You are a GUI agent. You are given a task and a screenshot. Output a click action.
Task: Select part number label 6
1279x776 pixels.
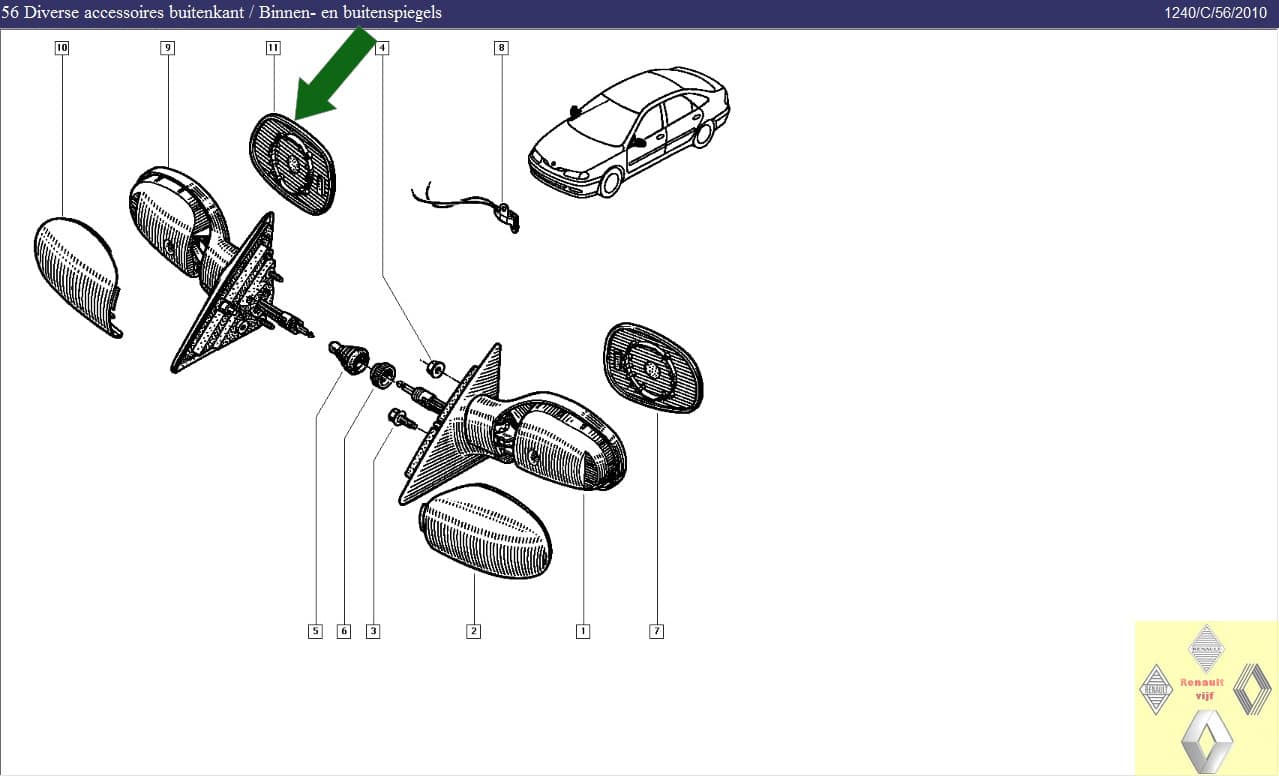click(x=344, y=631)
